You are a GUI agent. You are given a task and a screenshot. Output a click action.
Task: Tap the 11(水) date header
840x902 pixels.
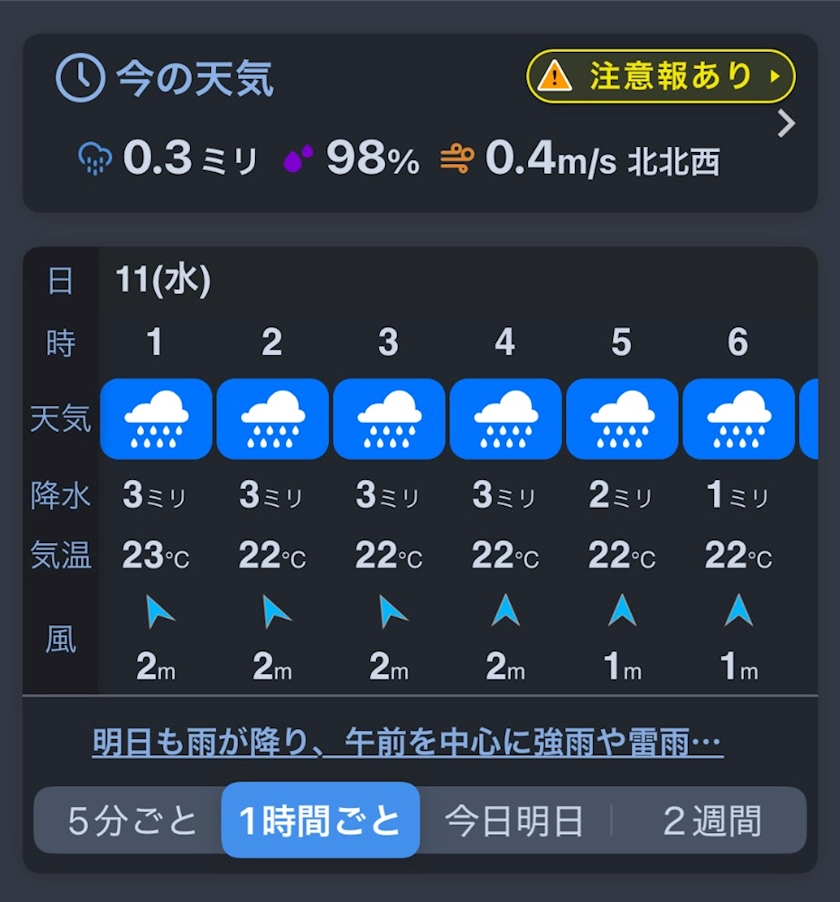click(x=163, y=281)
